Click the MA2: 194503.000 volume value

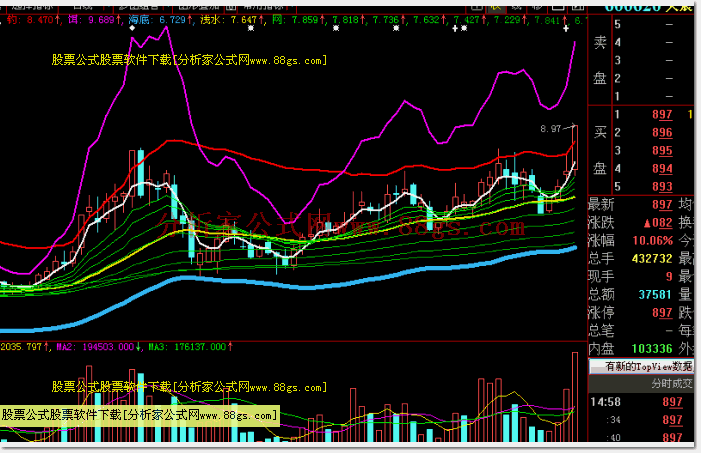tap(98, 347)
